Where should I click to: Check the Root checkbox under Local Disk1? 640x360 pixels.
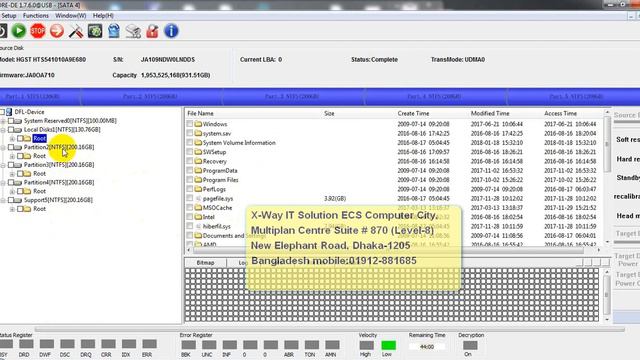click(20, 138)
